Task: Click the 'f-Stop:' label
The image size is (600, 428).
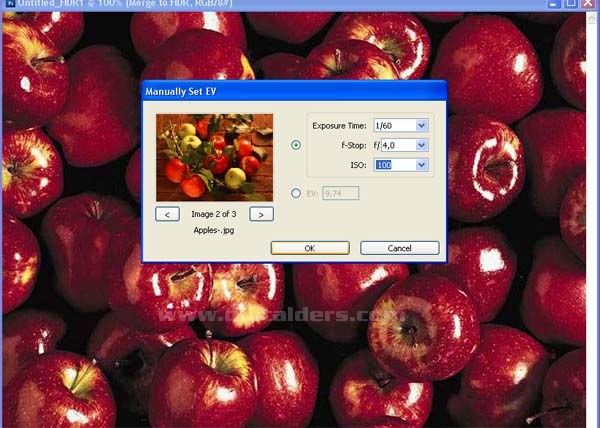Action: point(354,146)
